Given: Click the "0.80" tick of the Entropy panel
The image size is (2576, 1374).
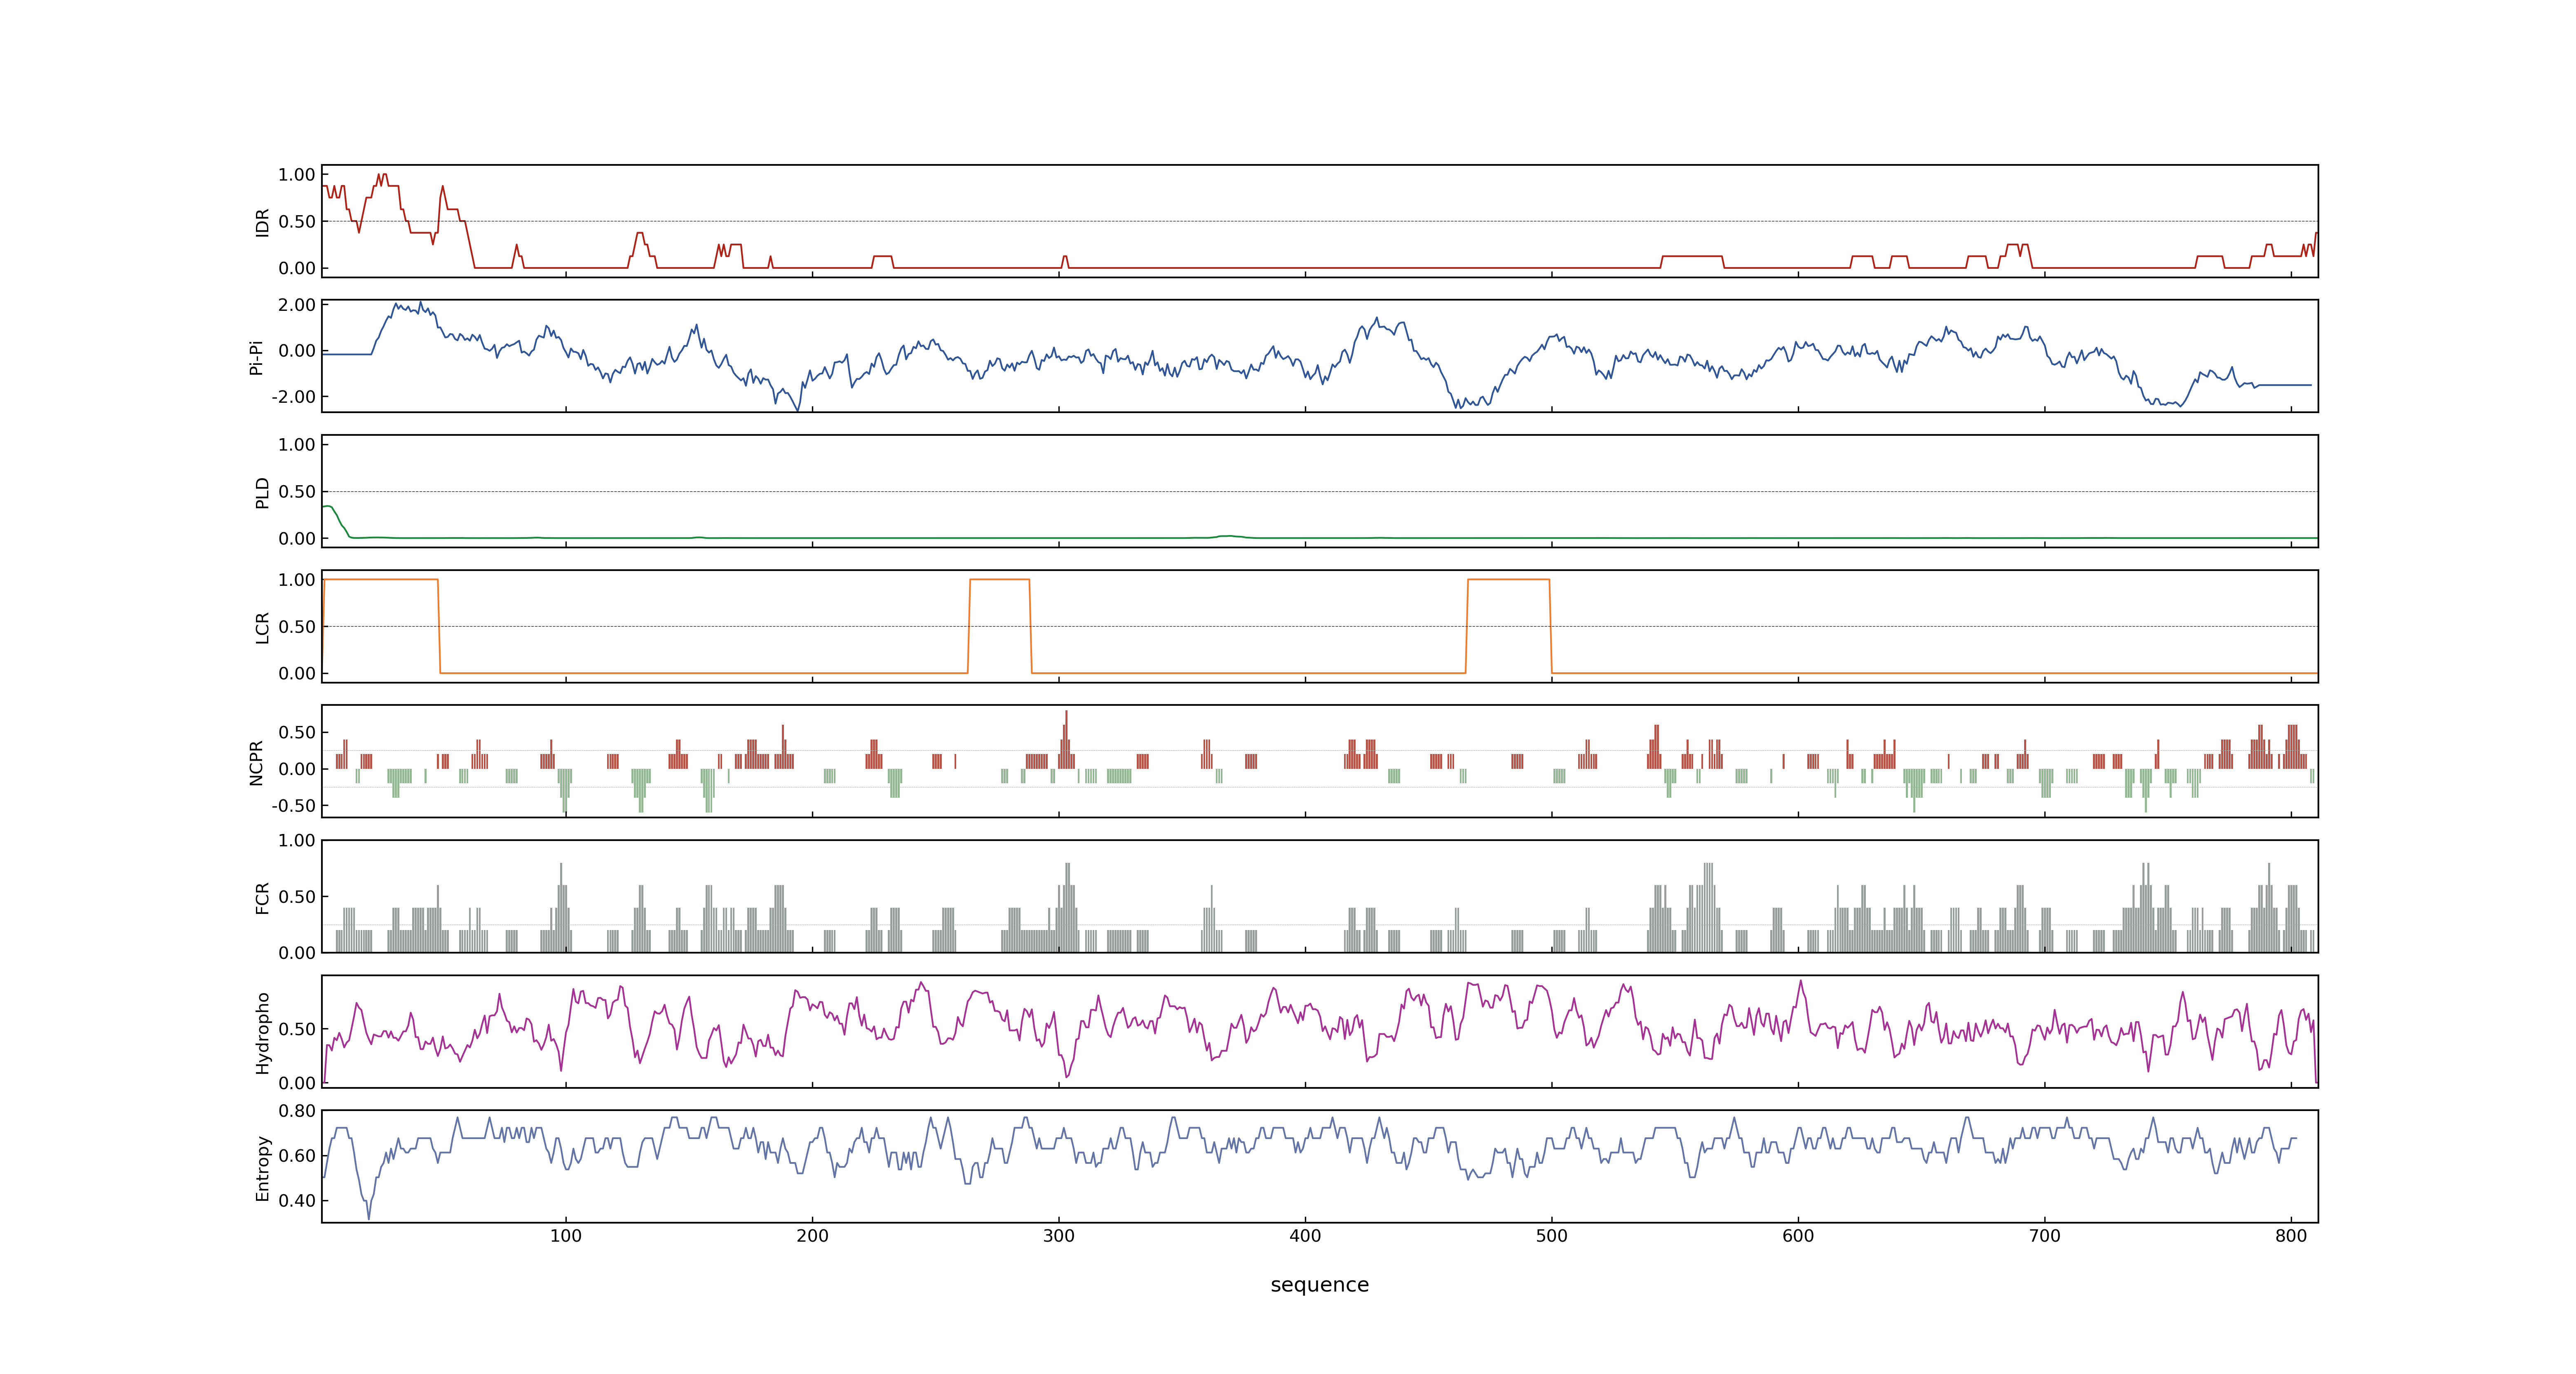Looking at the screenshot, I should (297, 1111).
